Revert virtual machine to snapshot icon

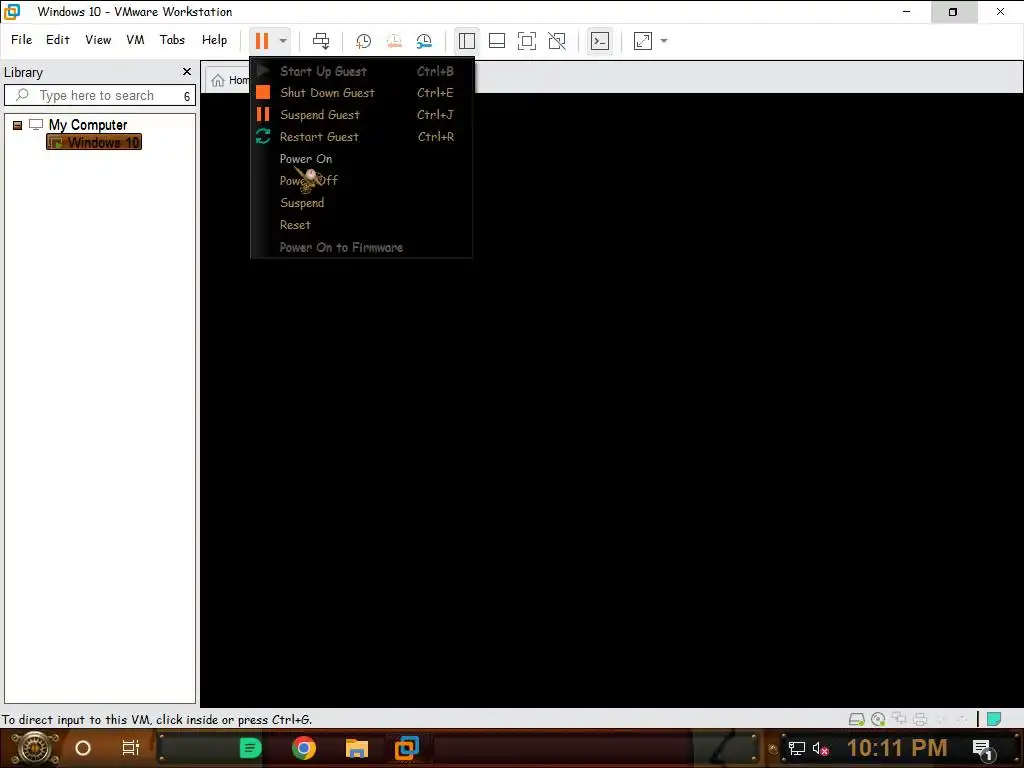[x=394, y=41]
